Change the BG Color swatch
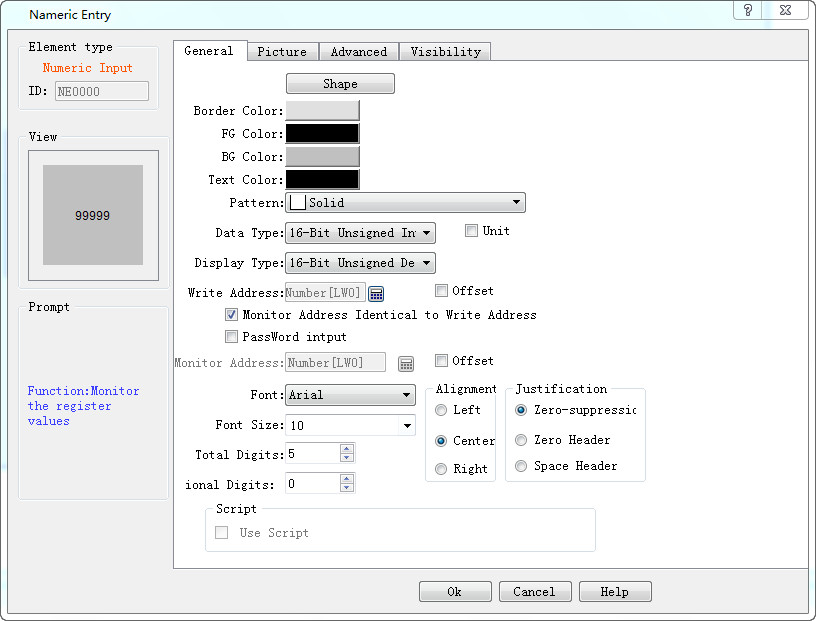 (322, 156)
